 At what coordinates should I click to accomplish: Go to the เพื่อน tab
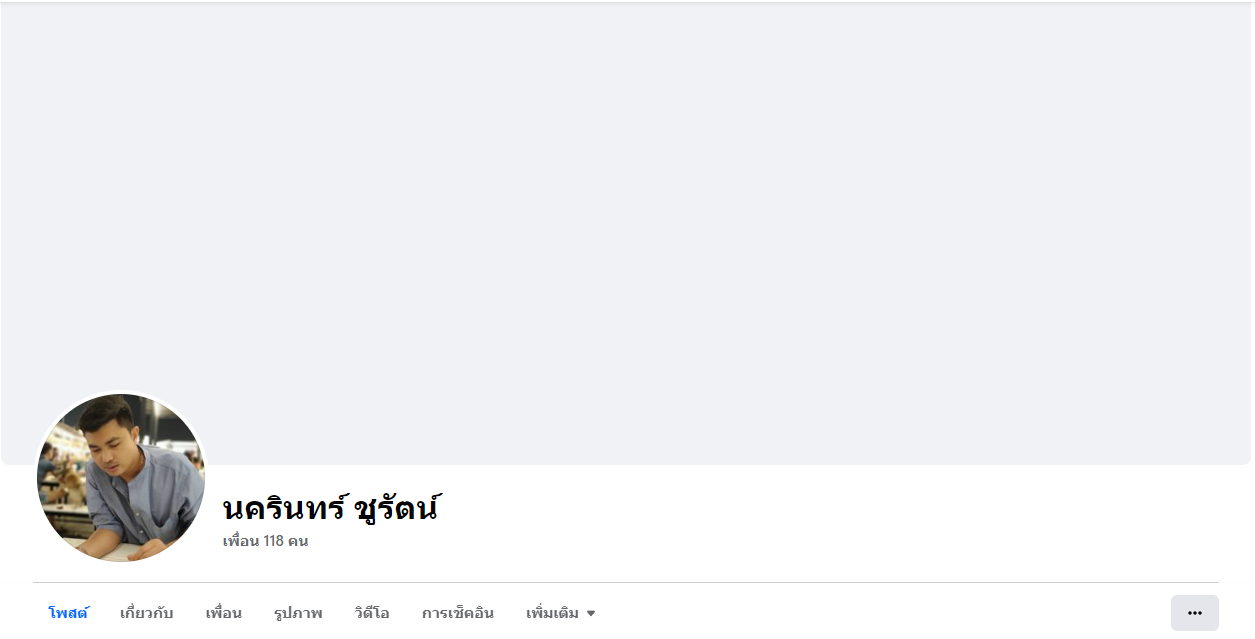tap(224, 613)
